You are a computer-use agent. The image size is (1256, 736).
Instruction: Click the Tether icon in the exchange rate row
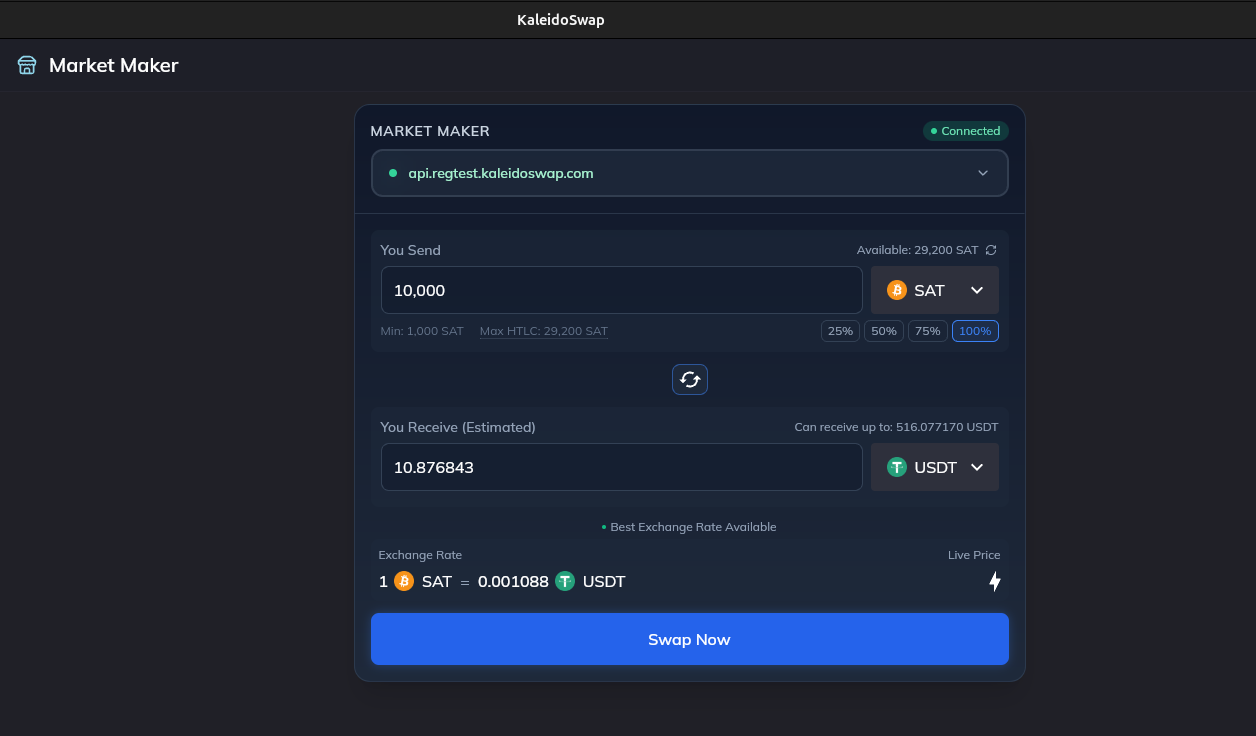tap(565, 581)
